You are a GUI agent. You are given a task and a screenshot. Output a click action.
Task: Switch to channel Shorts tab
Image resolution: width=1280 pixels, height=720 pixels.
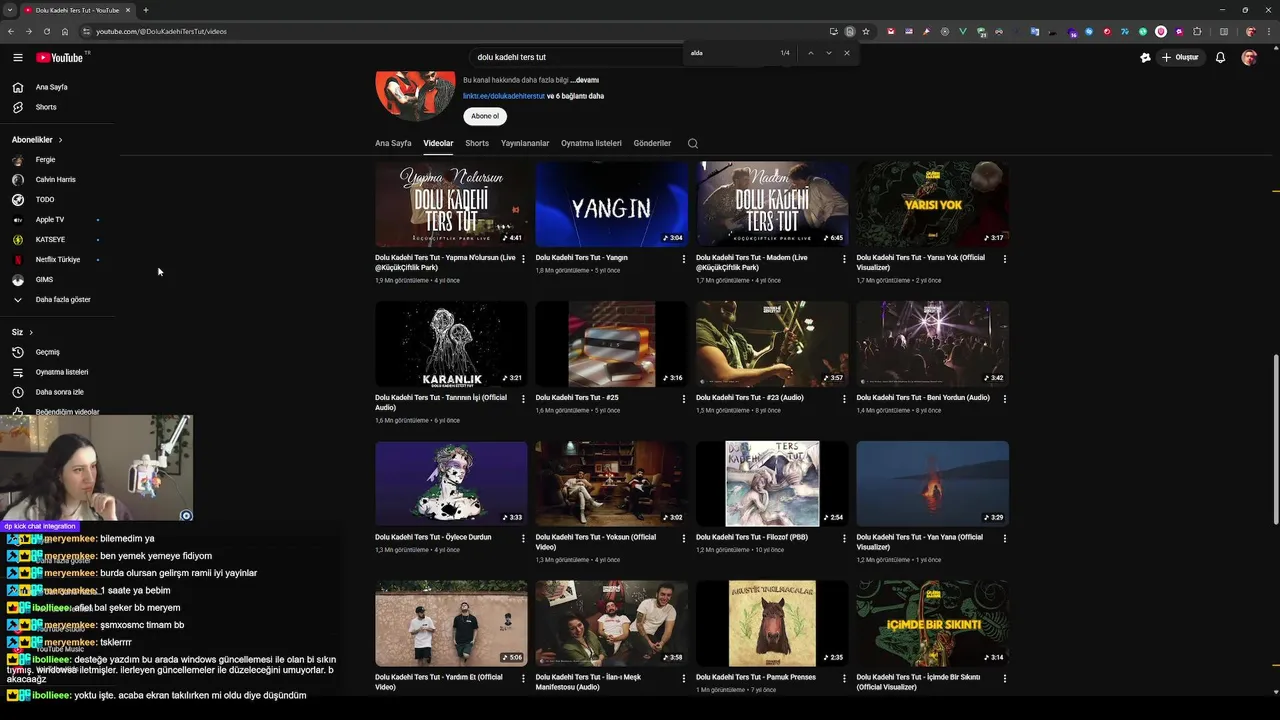click(477, 143)
